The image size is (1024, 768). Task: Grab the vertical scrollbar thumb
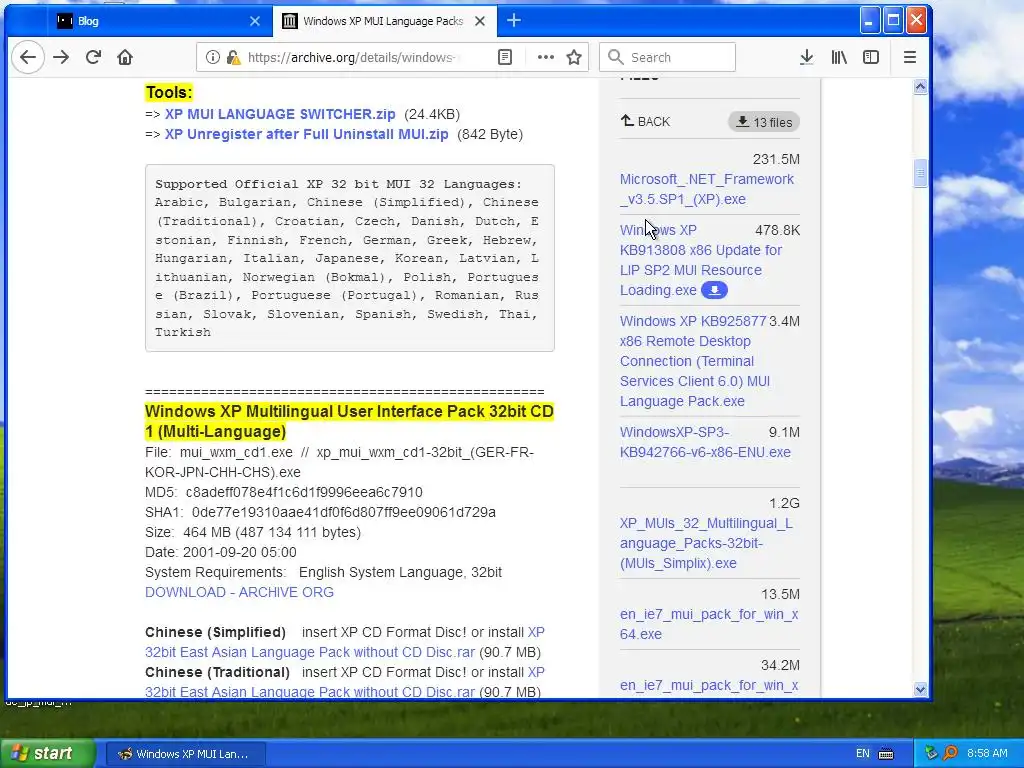(x=920, y=174)
